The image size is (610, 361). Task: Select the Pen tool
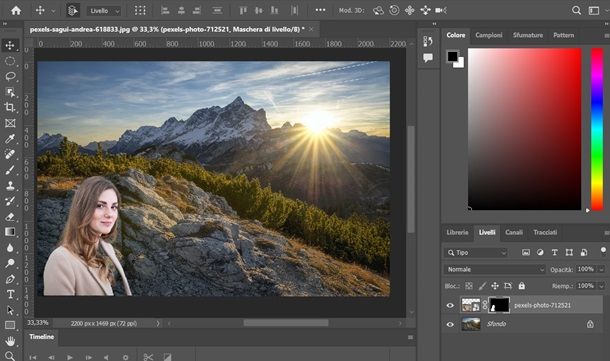10,279
